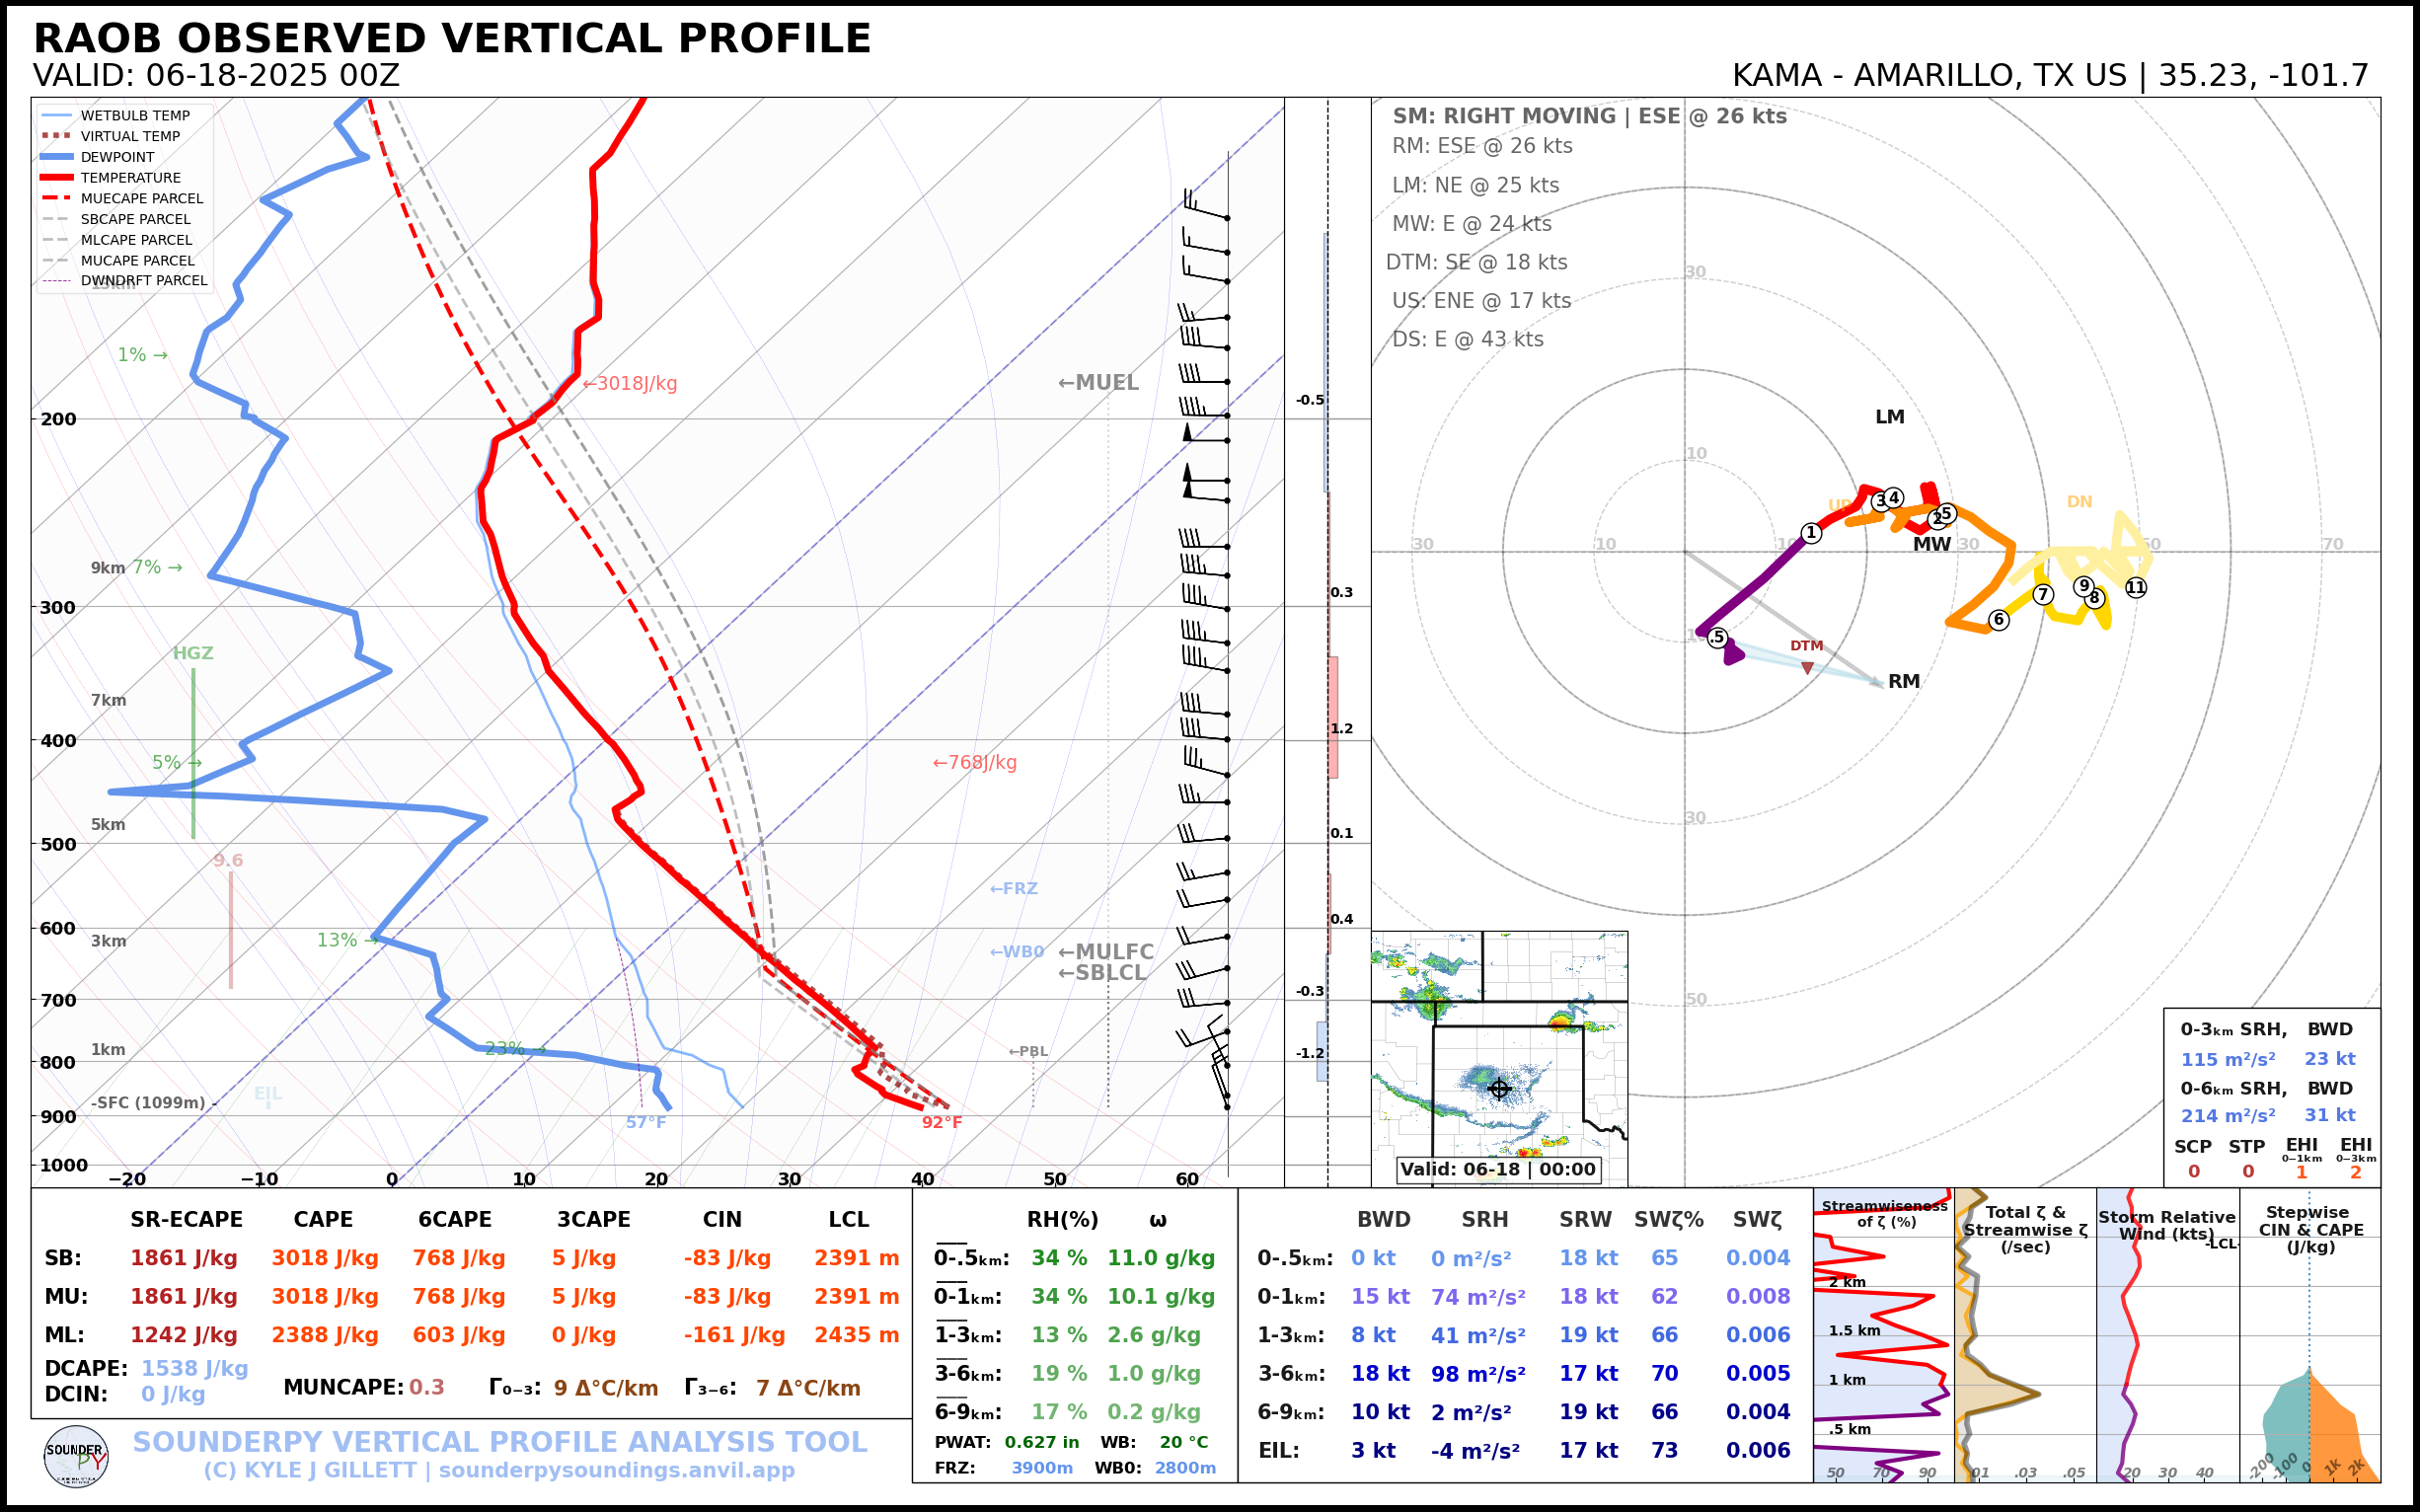Click hodograph height marker 1

1811,533
